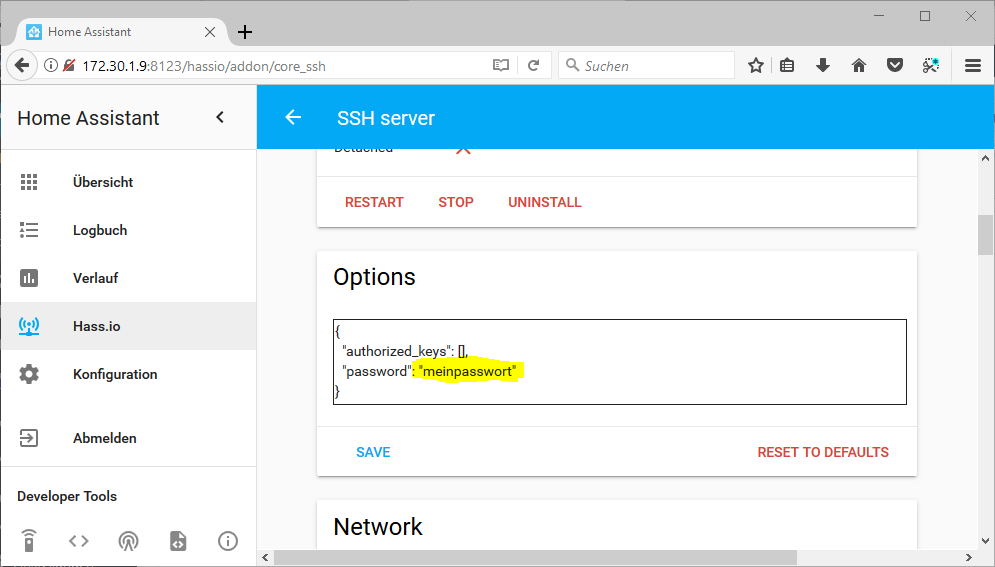995x567 pixels.
Task: Show site information icon in address bar
Action: click(51, 65)
